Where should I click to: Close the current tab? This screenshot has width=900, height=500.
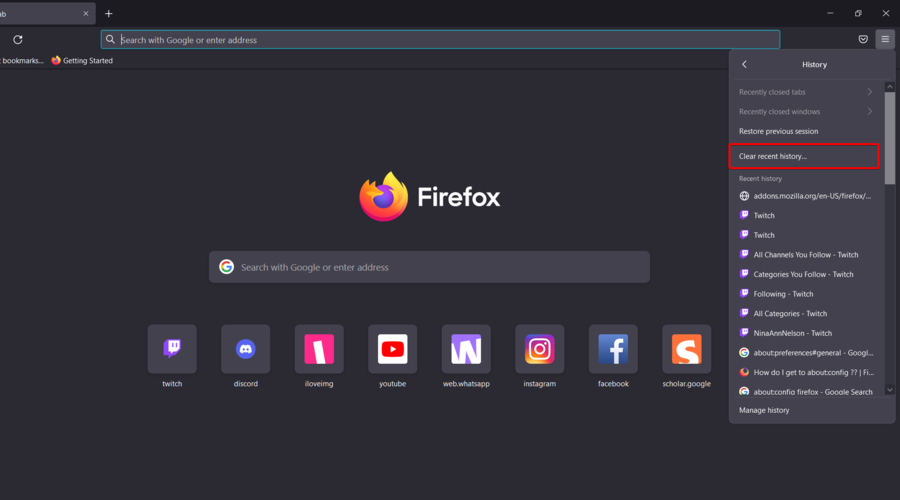tap(86, 13)
